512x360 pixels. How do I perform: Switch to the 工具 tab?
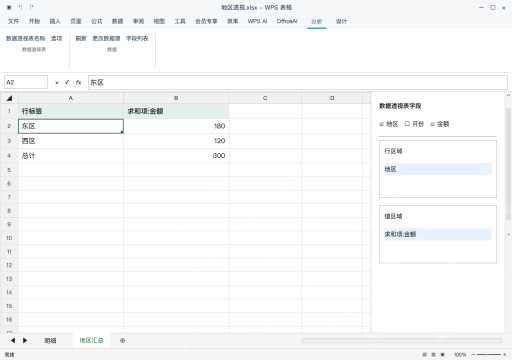pyautogui.click(x=180, y=21)
